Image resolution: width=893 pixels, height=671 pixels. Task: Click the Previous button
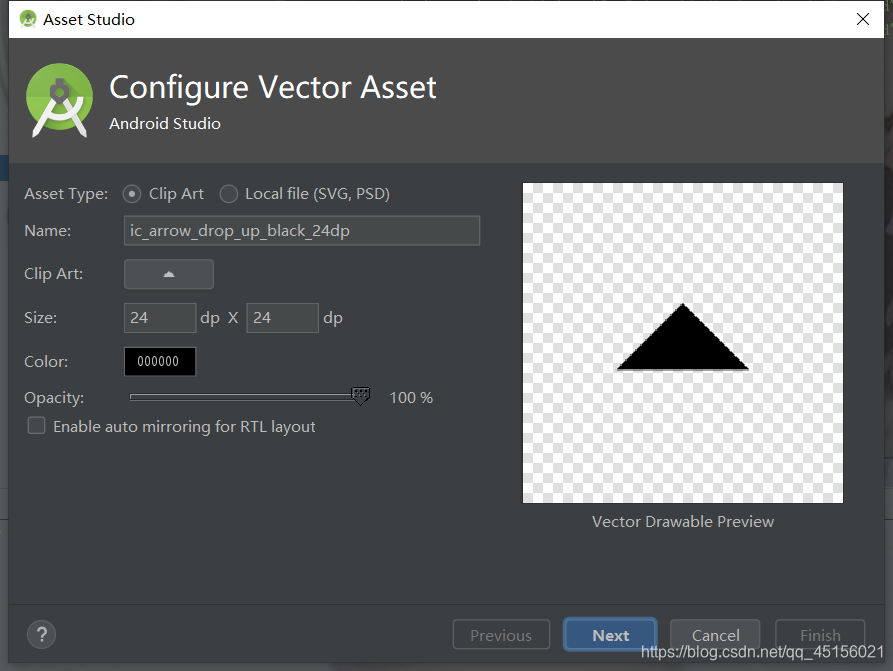tap(501, 635)
